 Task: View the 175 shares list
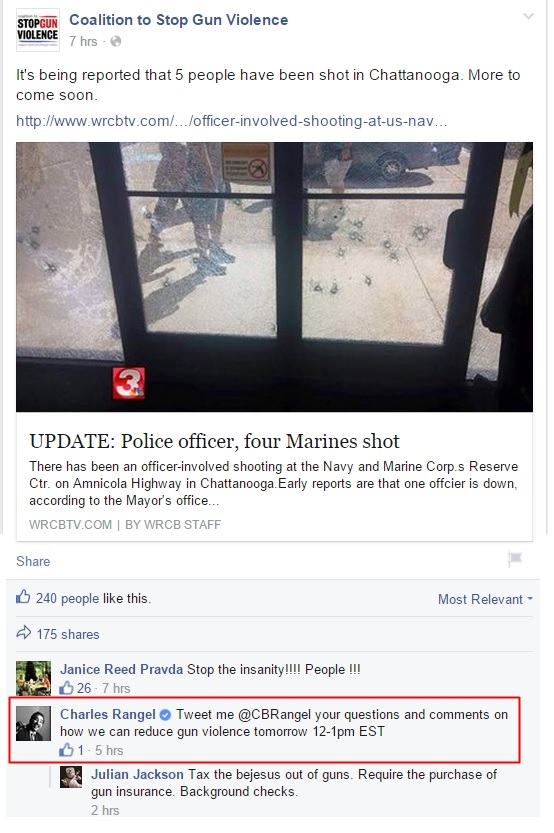click(68, 634)
